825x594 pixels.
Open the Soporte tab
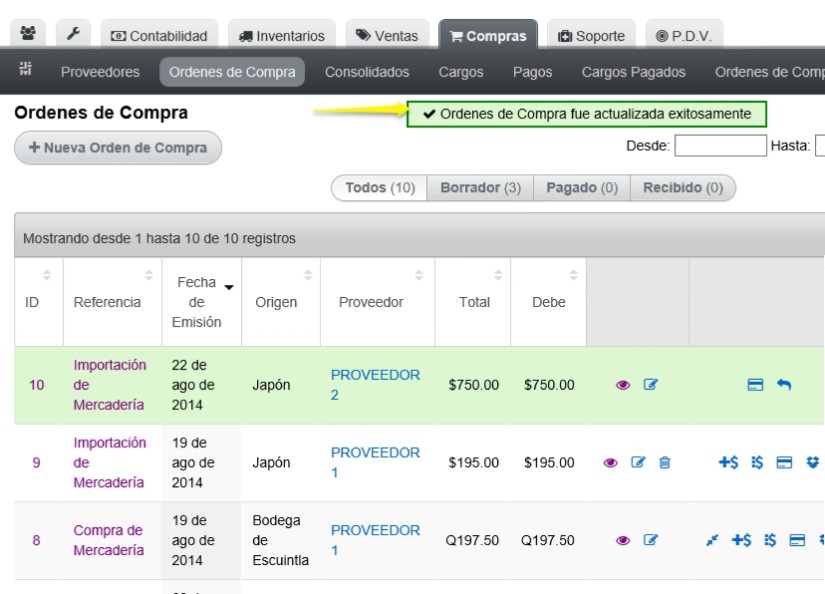click(591, 35)
